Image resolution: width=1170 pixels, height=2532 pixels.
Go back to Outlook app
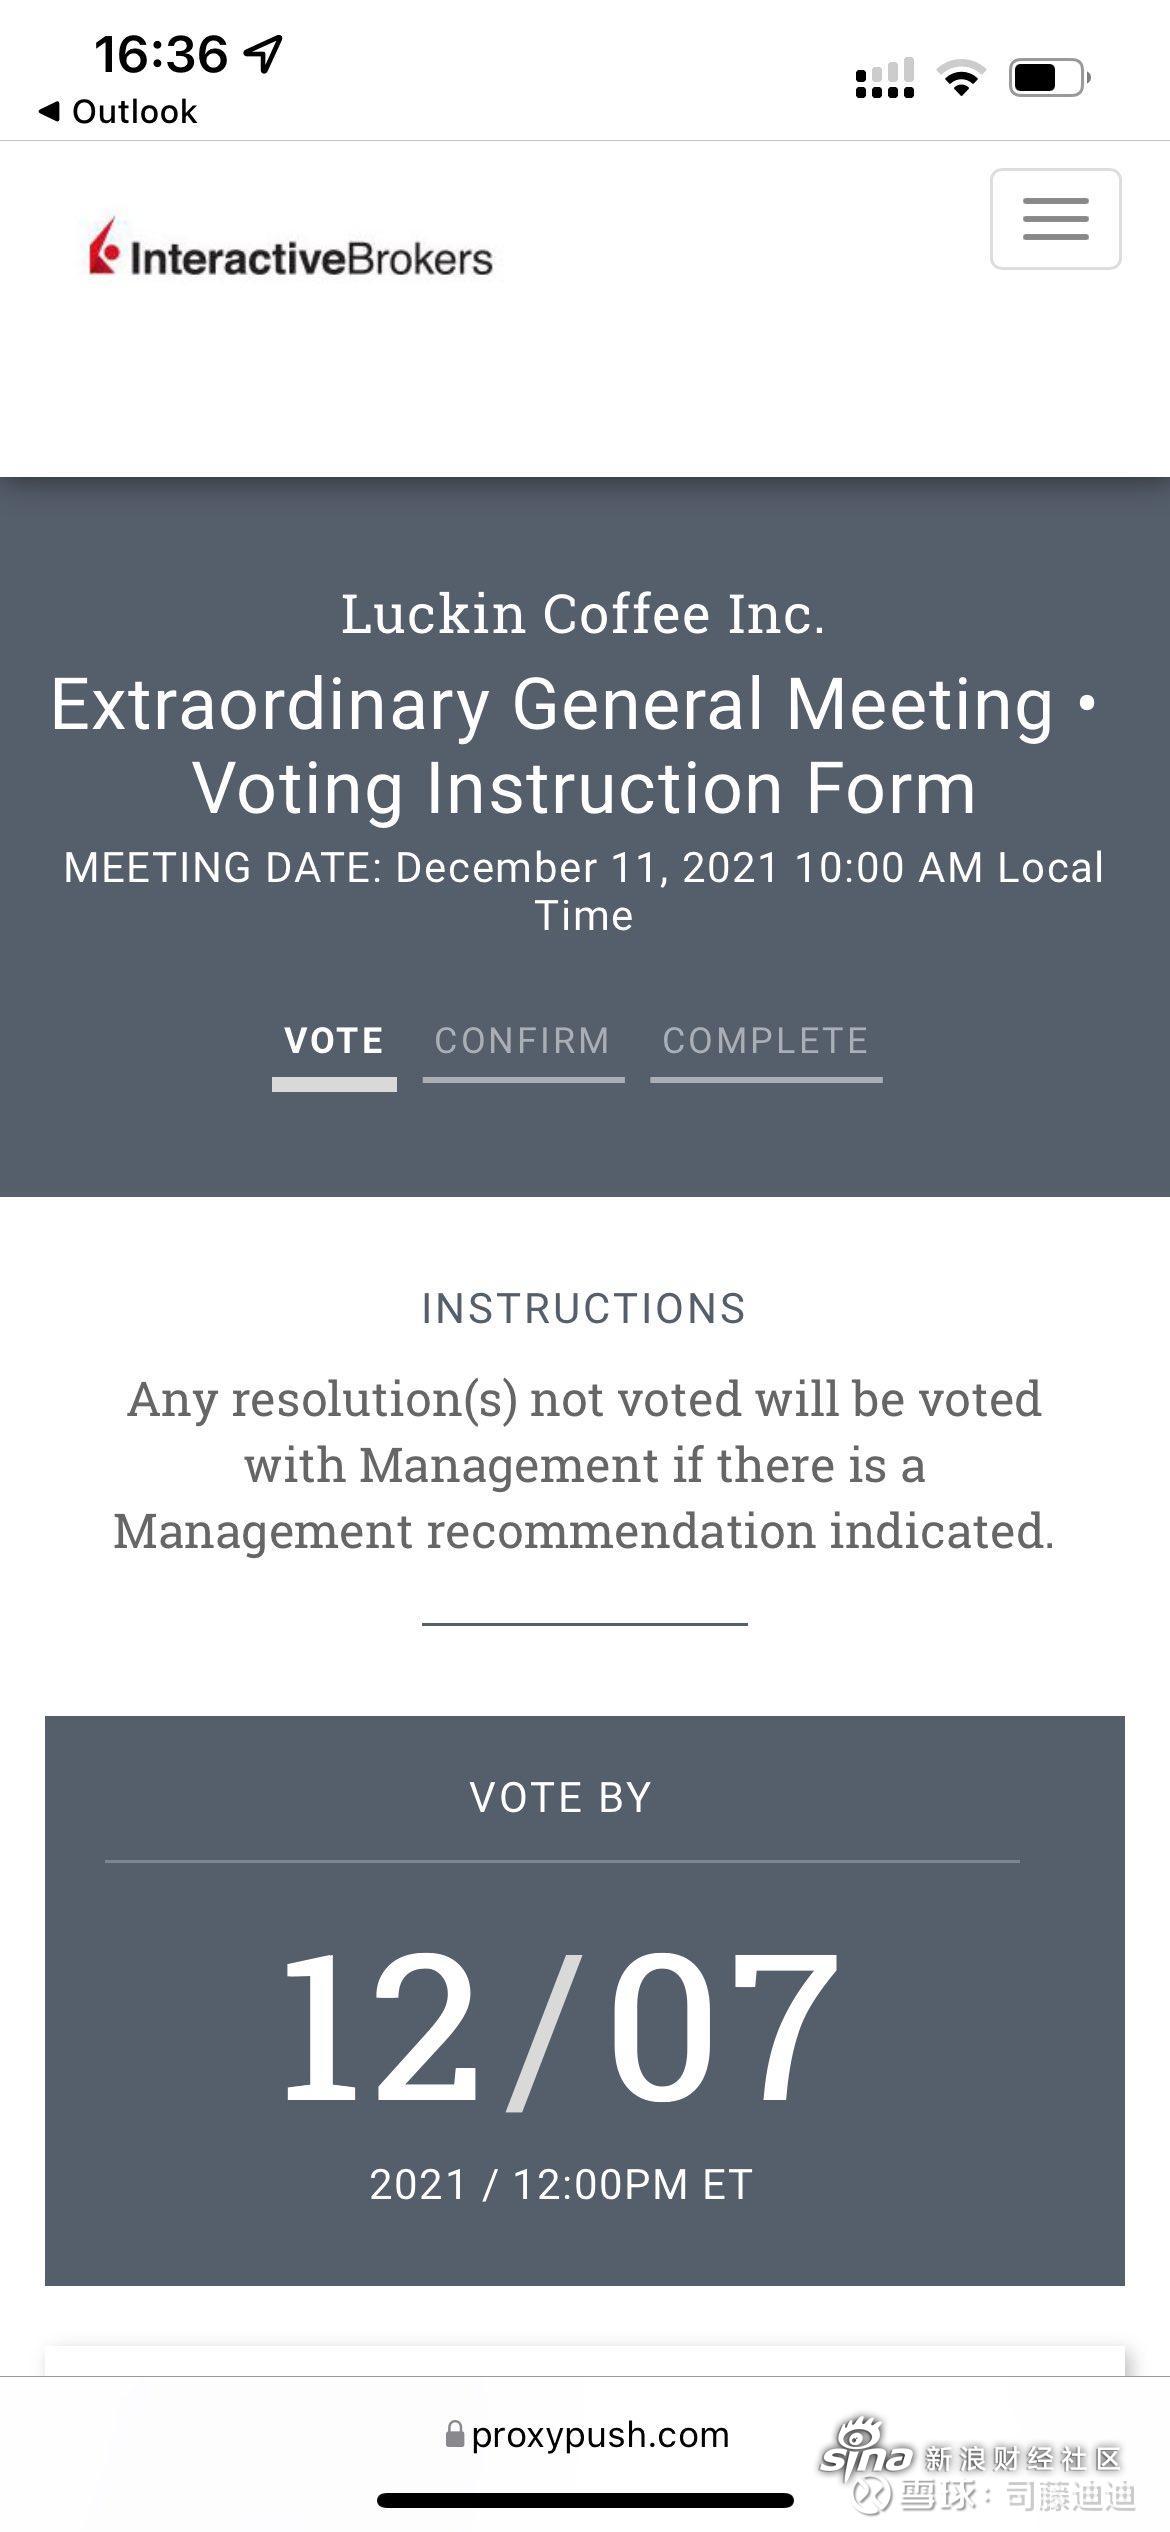click(x=118, y=111)
